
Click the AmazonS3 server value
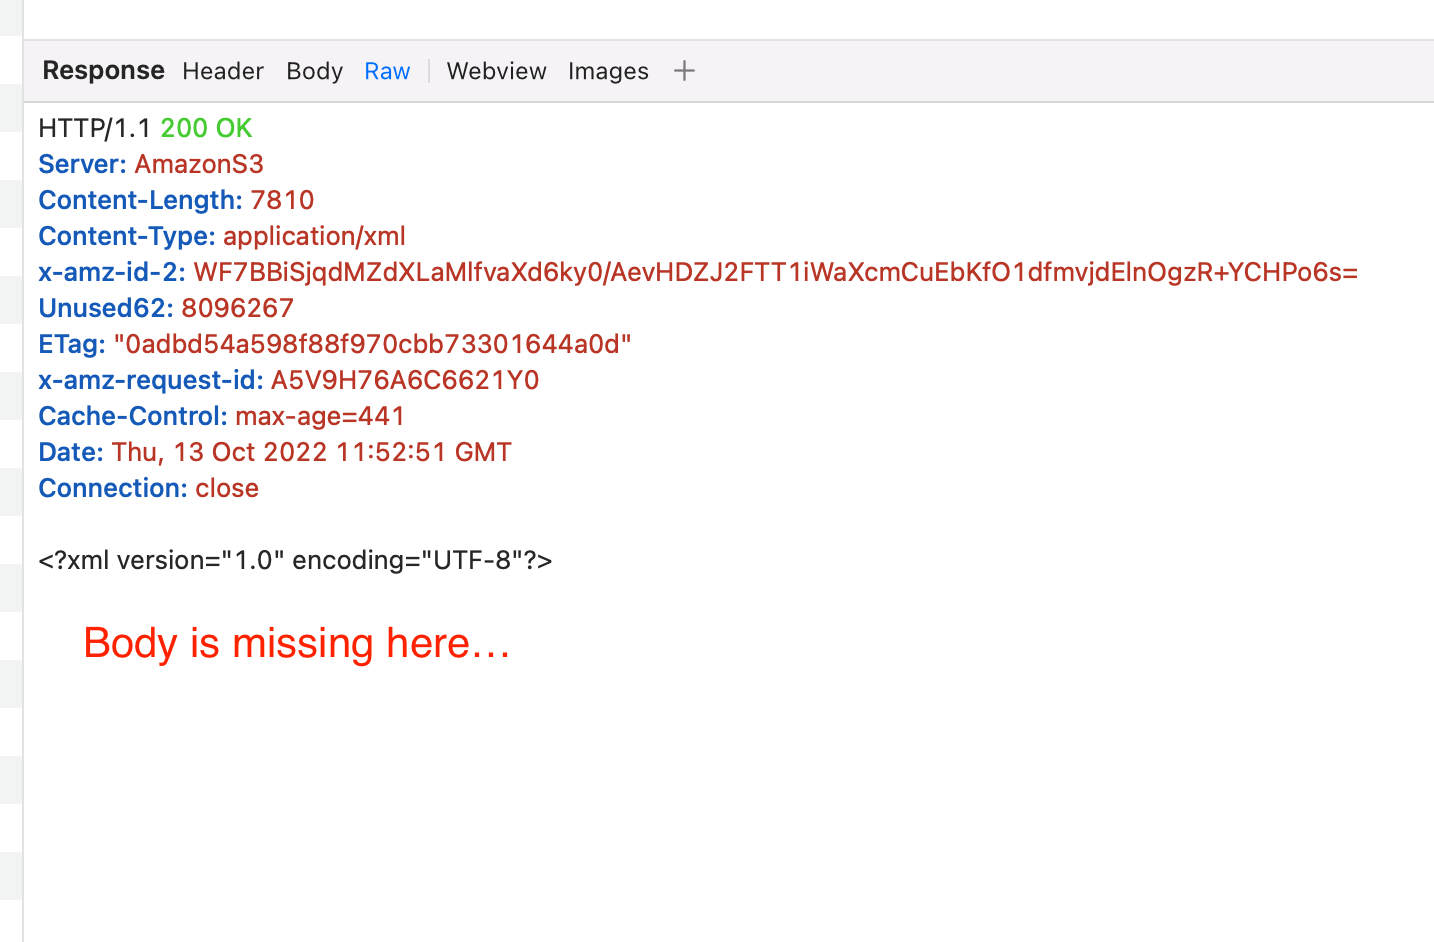point(198,164)
